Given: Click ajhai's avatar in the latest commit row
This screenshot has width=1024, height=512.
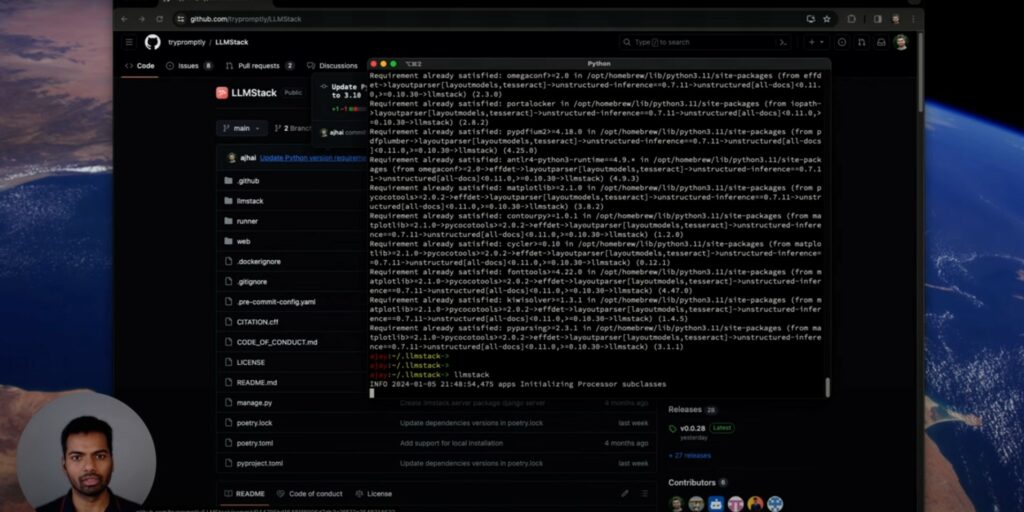Looking at the screenshot, I should coord(231,158).
